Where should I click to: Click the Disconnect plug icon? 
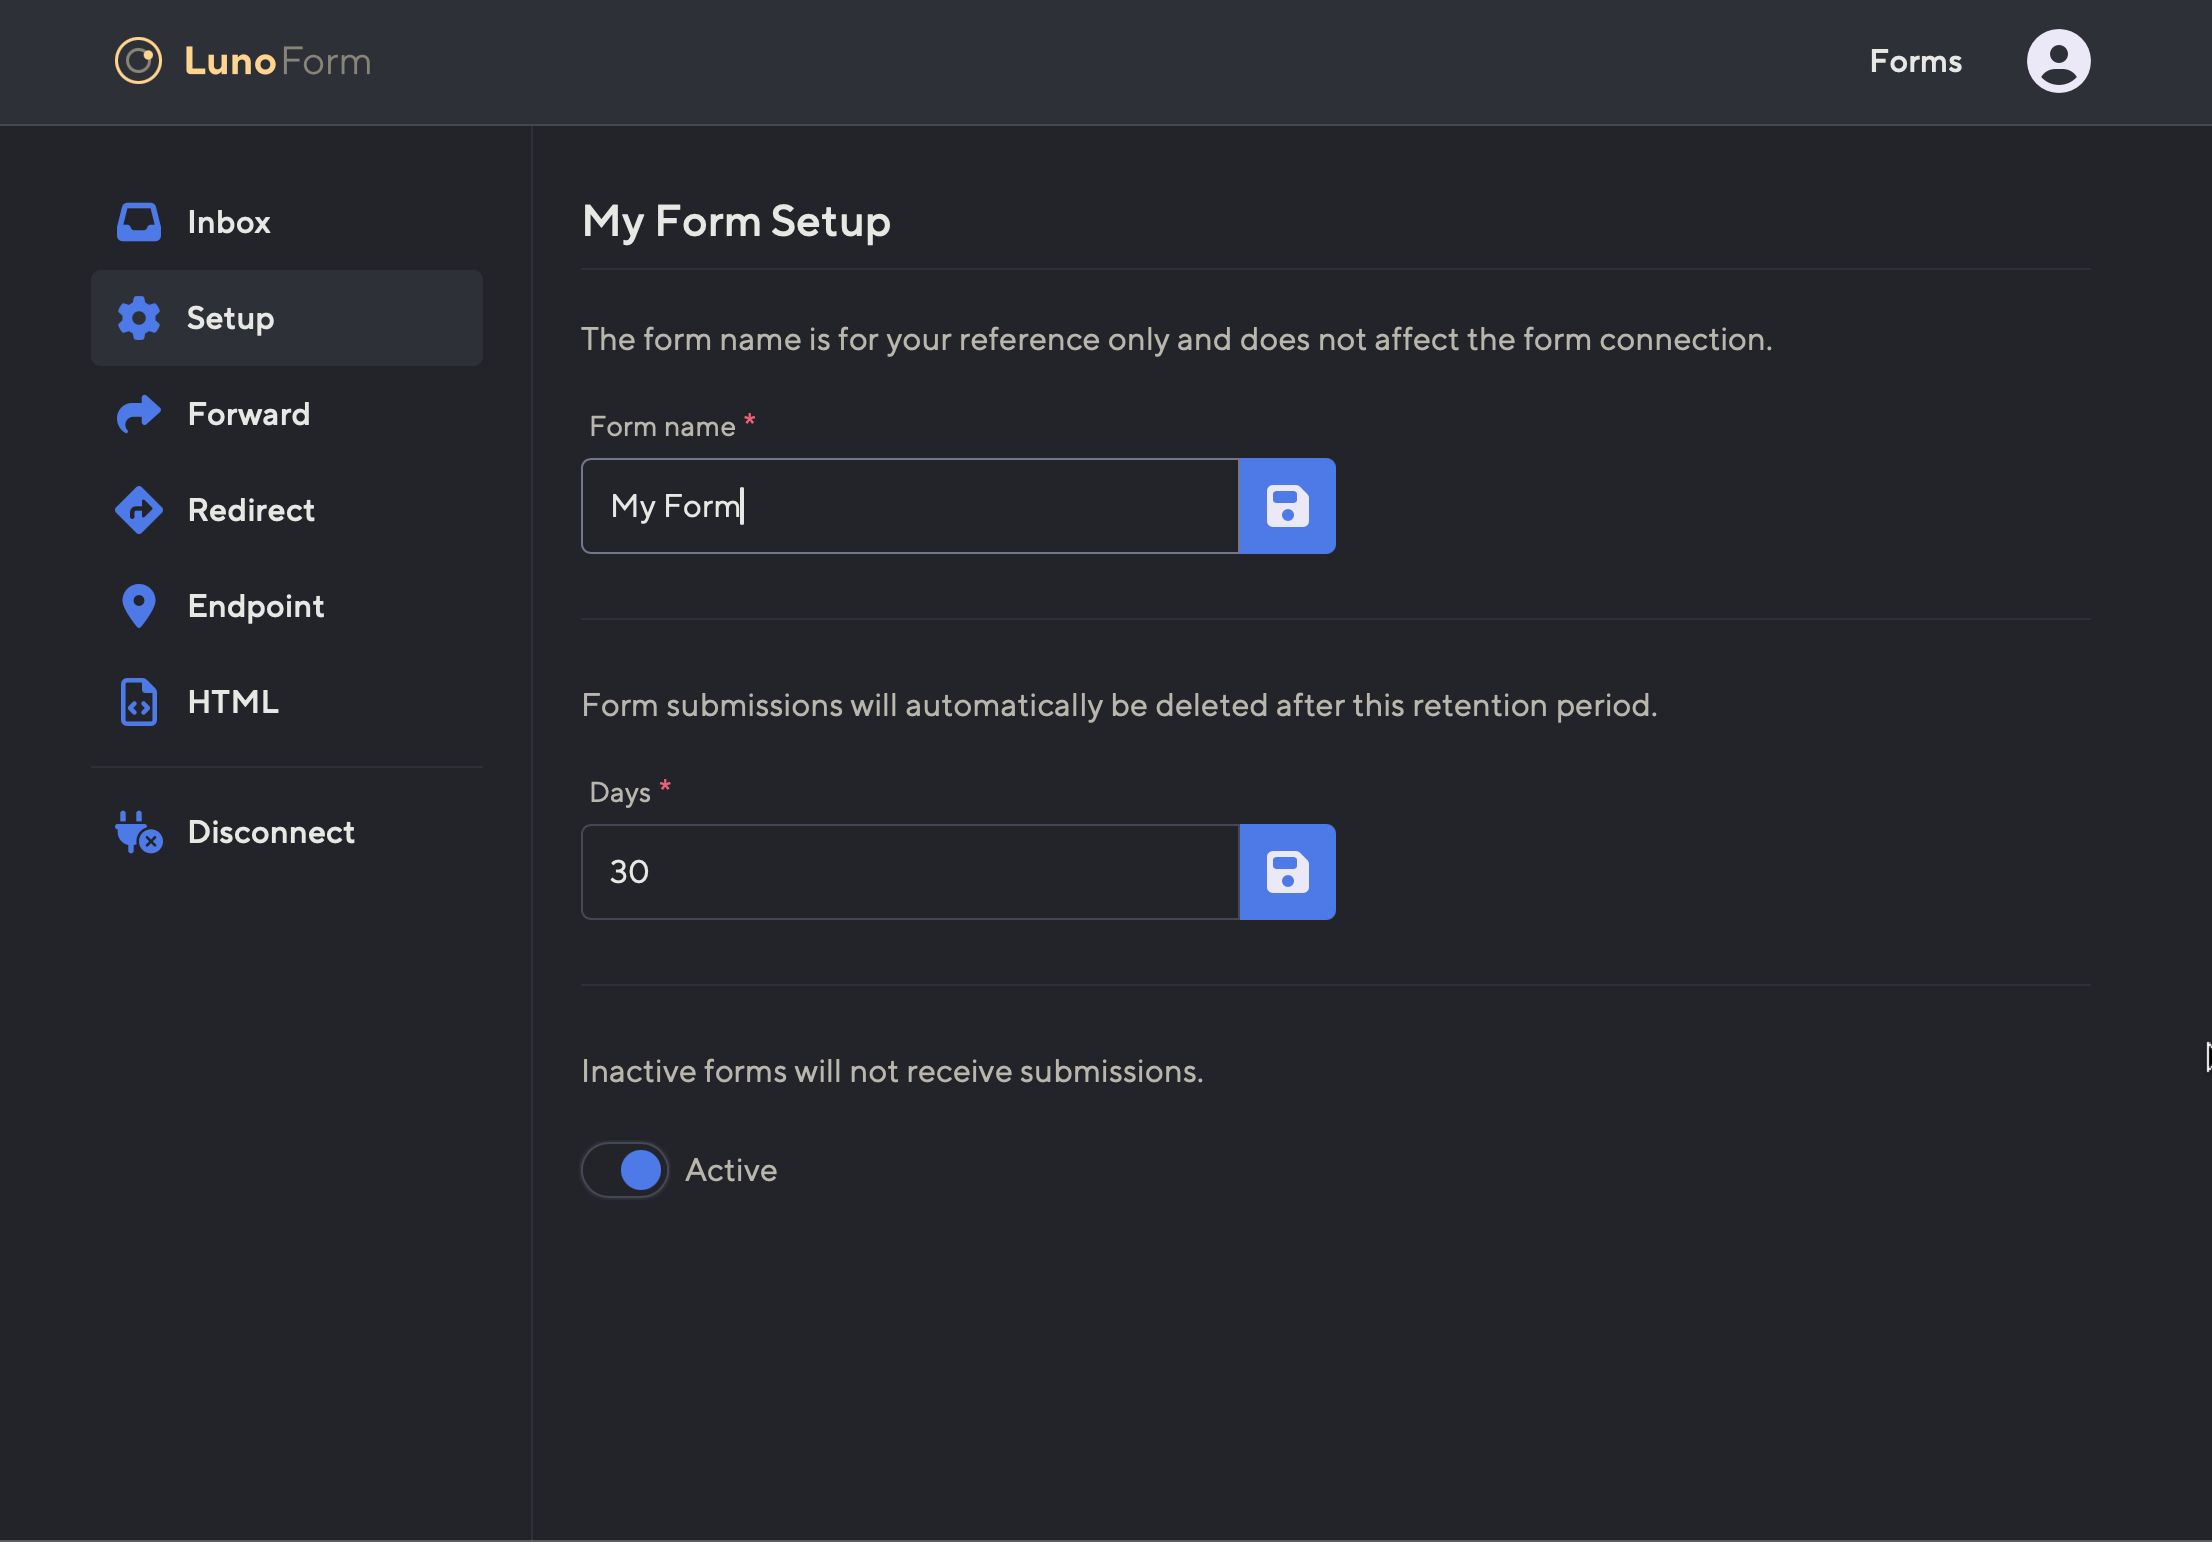[x=138, y=832]
